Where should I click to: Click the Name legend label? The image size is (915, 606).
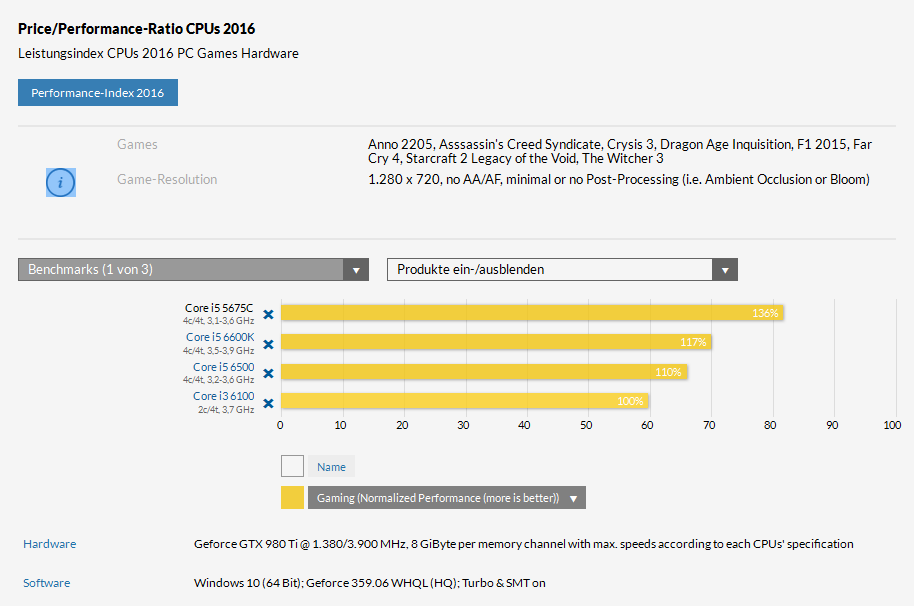click(331, 467)
